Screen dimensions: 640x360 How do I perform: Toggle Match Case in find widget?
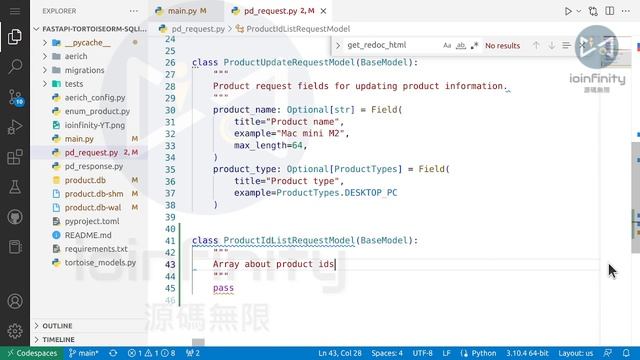[447, 45]
